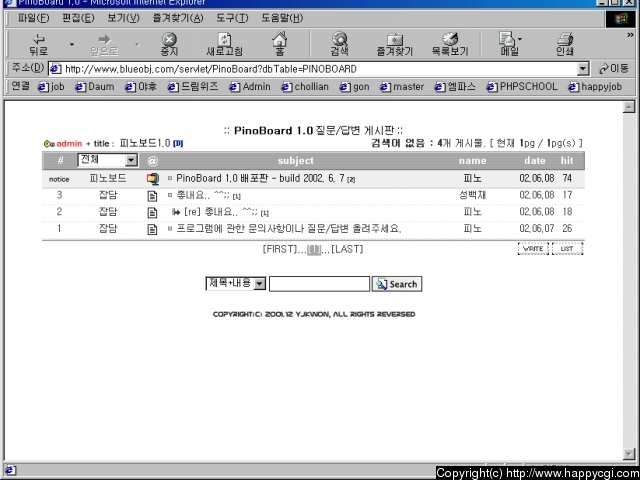Open the 도구(T) menu
The width and height of the screenshot is (640, 480).
pyautogui.click(x=232, y=18)
